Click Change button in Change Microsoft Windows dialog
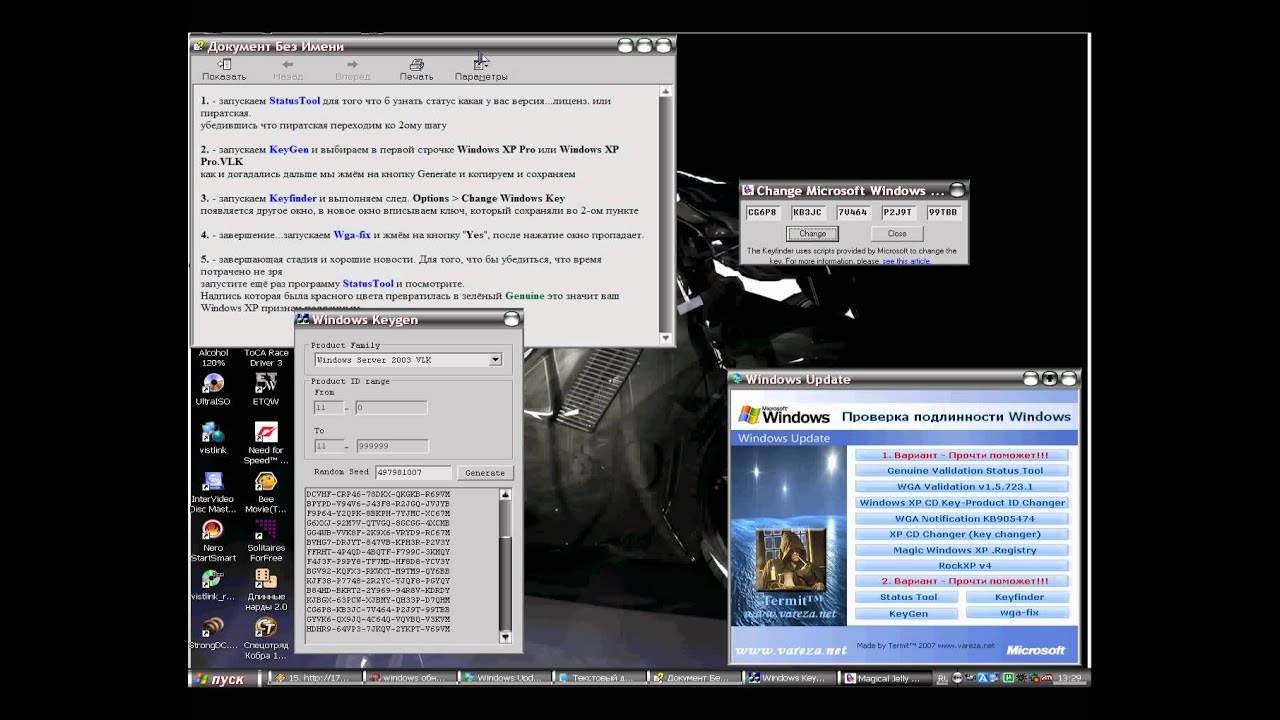Viewport: 1280px width, 720px height. (812, 234)
